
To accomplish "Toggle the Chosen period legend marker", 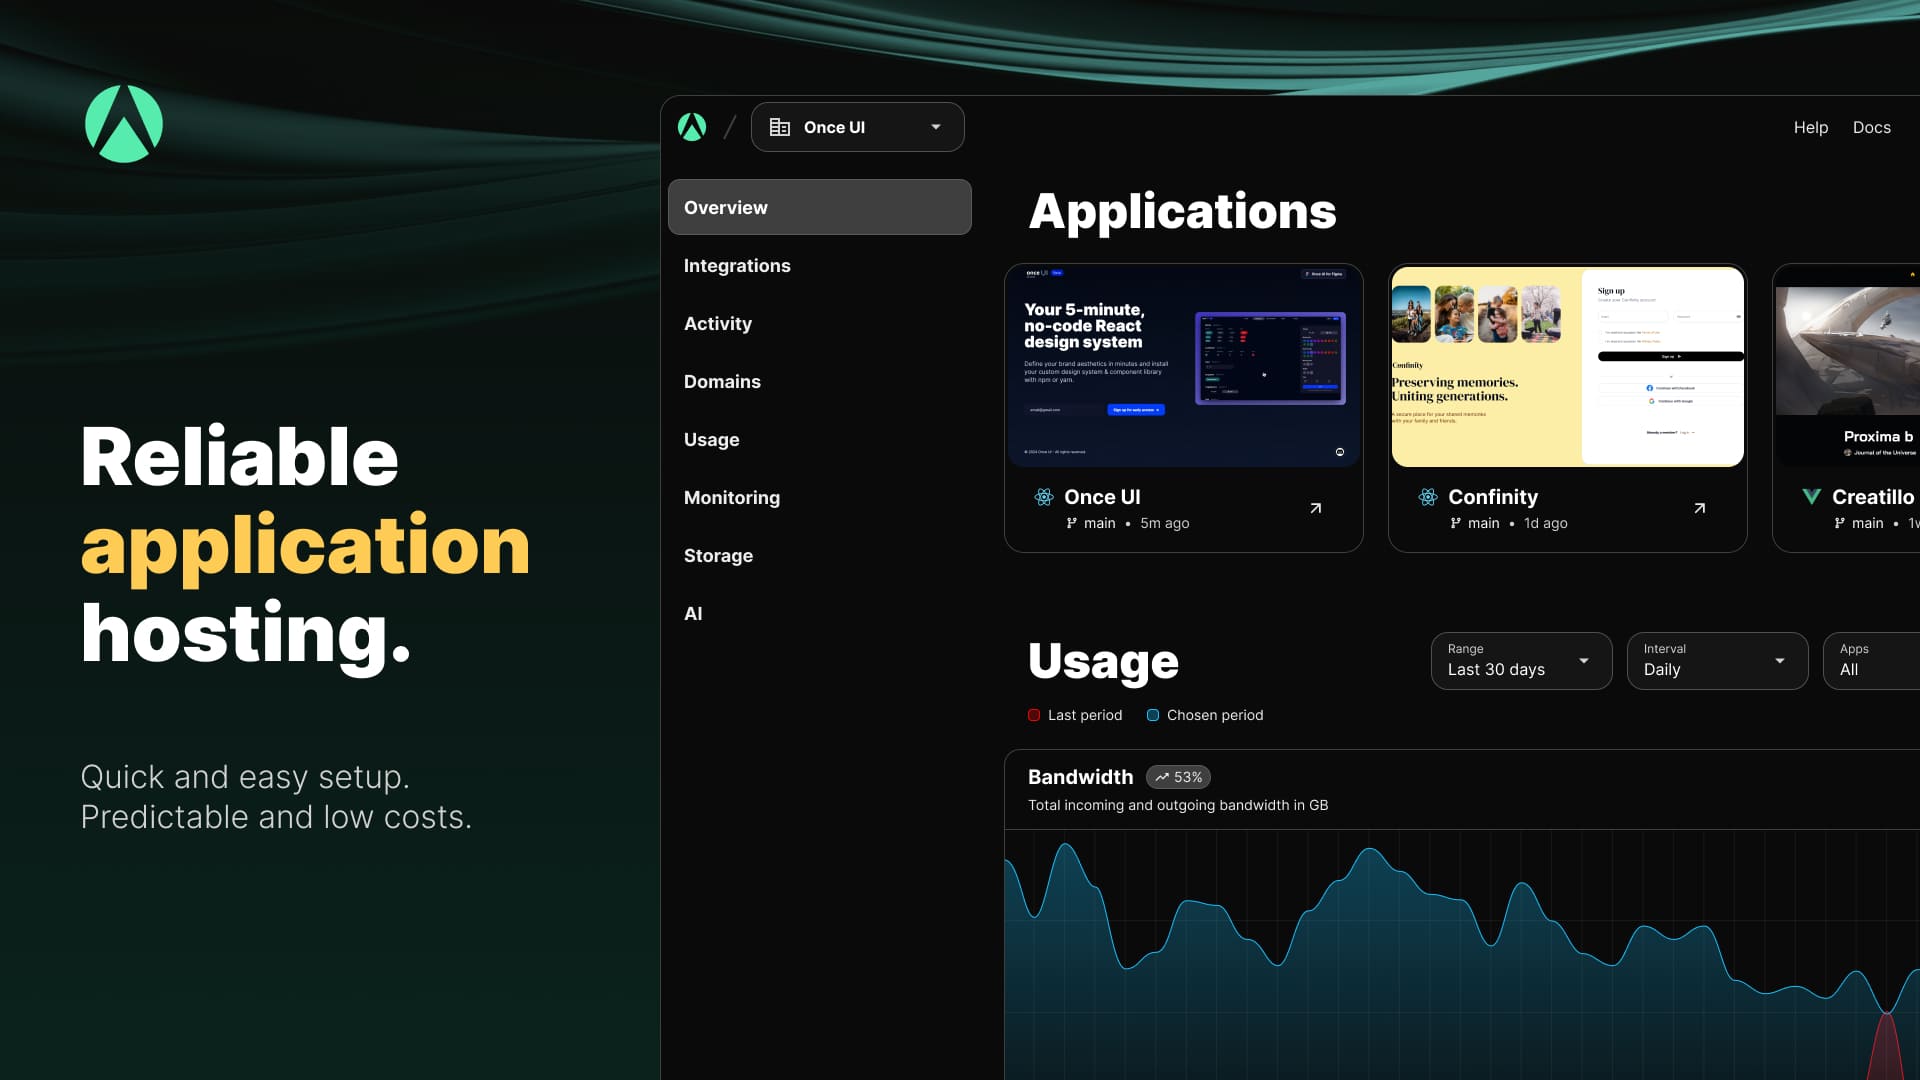I will pyautogui.click(x=1153, y=715).
